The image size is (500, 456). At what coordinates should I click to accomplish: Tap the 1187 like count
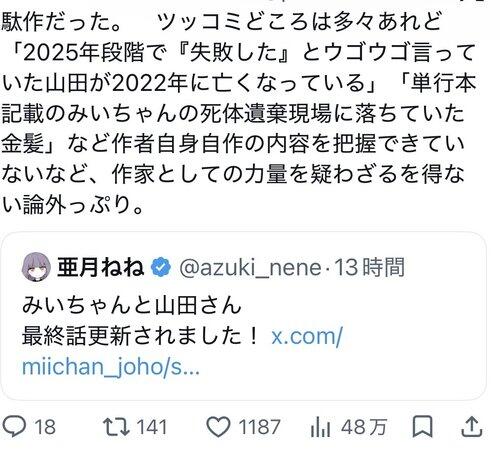point(259,427)
